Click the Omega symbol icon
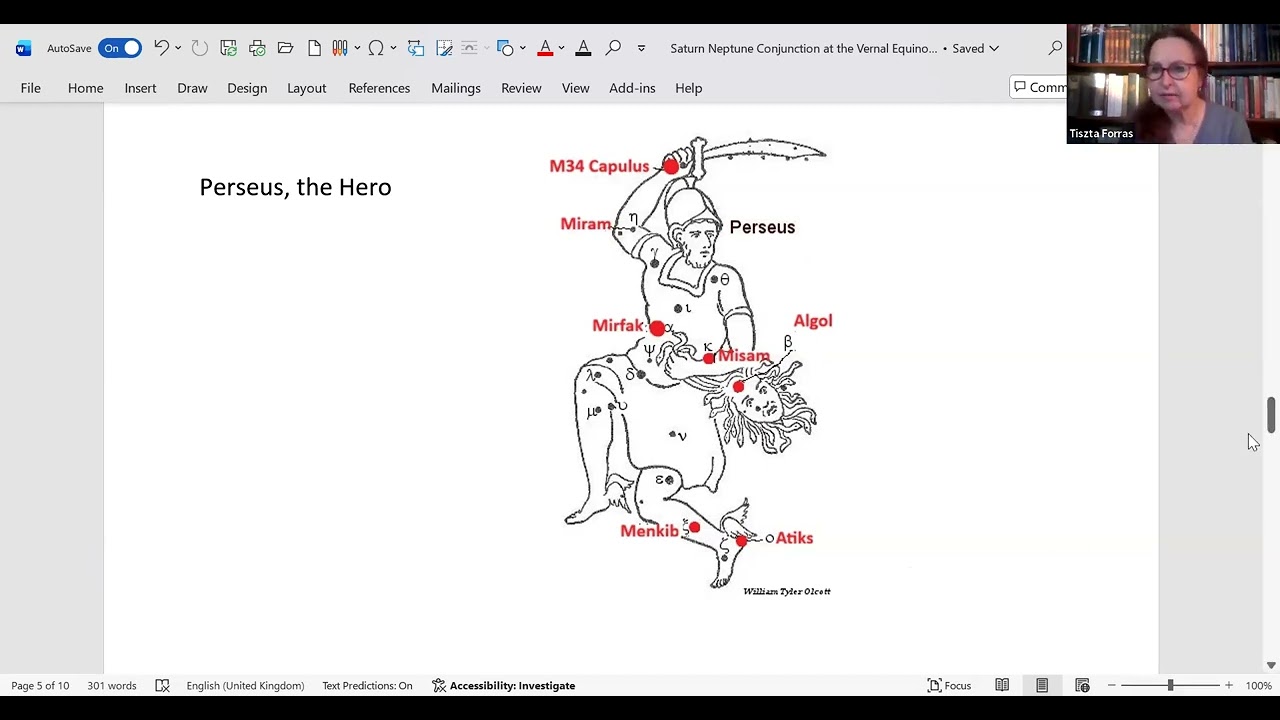This screenshot has height=720, width=1280. 376,48
